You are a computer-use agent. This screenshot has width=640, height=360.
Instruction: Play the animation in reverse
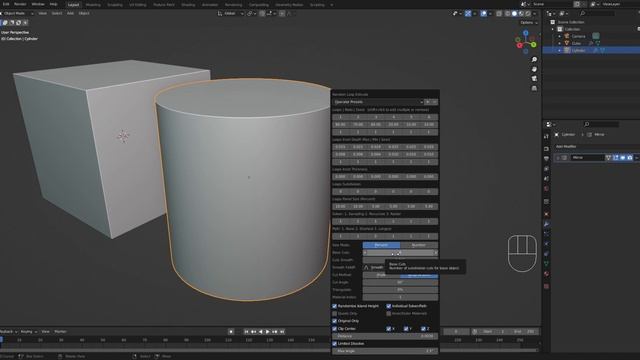(260, 332)
